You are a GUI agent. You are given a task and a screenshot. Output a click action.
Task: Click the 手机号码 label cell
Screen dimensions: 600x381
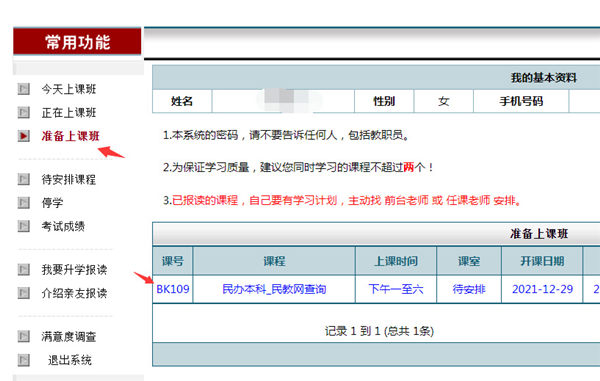521,101
